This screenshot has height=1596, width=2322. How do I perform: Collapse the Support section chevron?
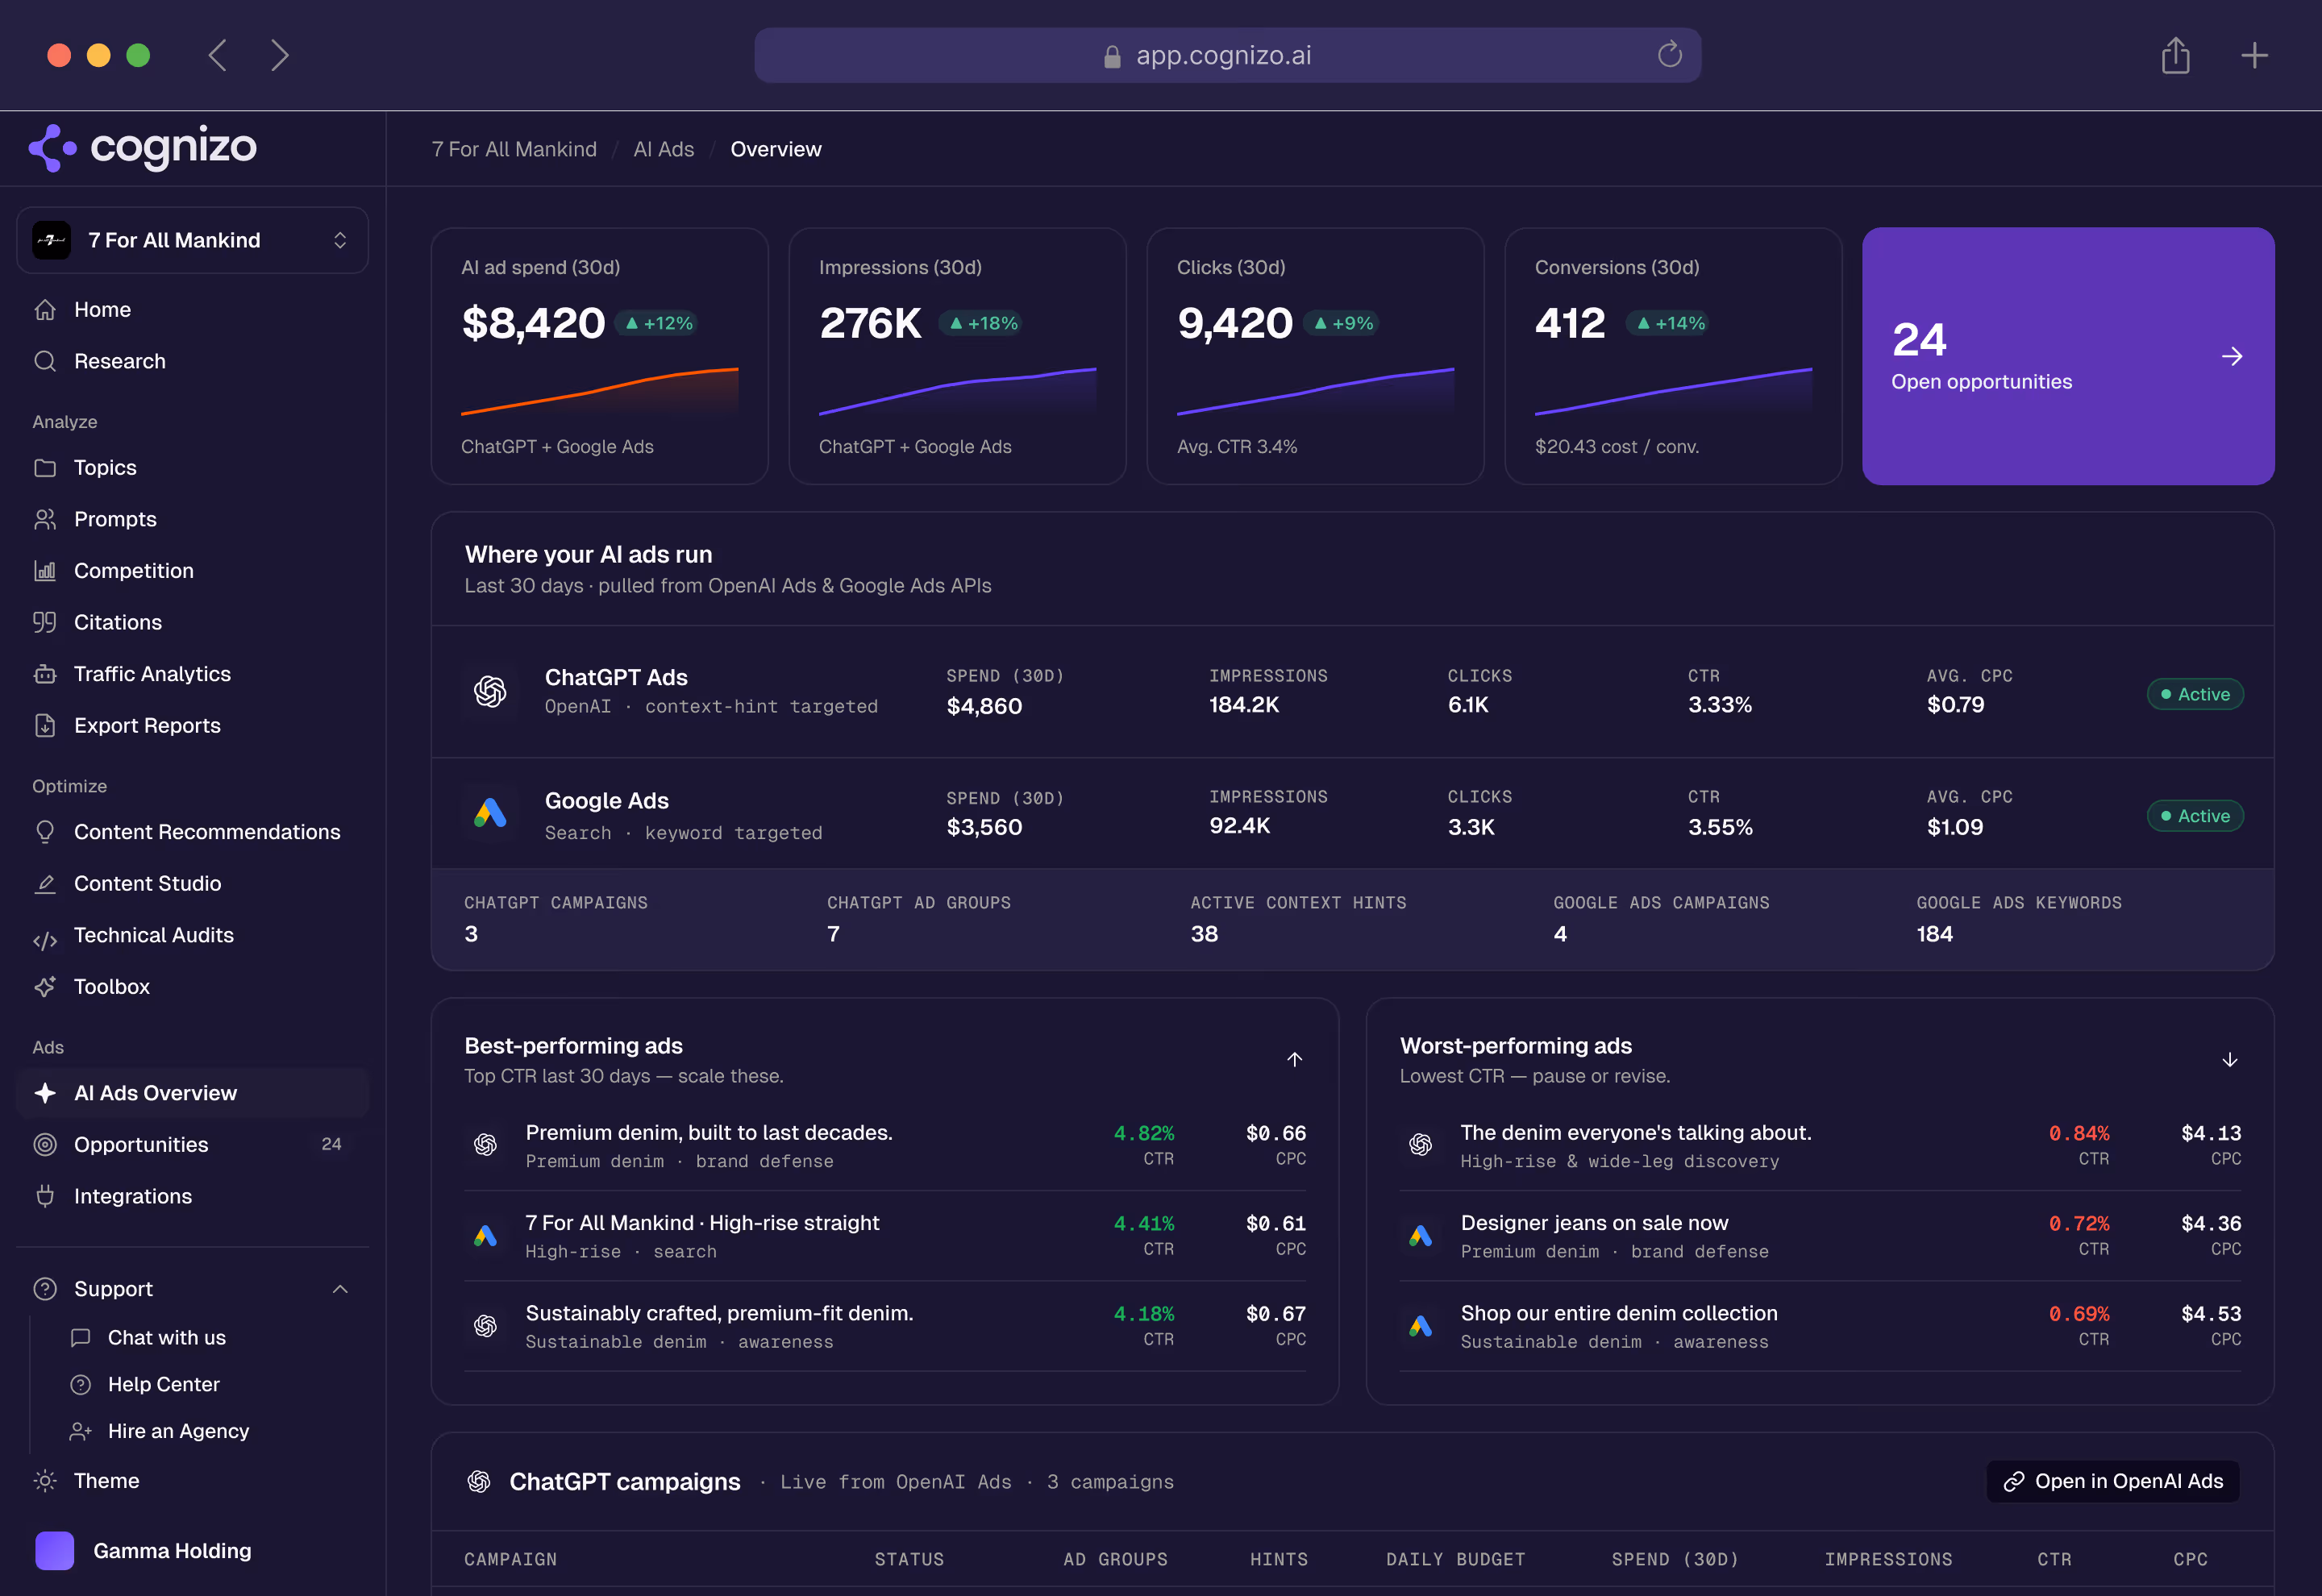click(x=340, y=1289)
